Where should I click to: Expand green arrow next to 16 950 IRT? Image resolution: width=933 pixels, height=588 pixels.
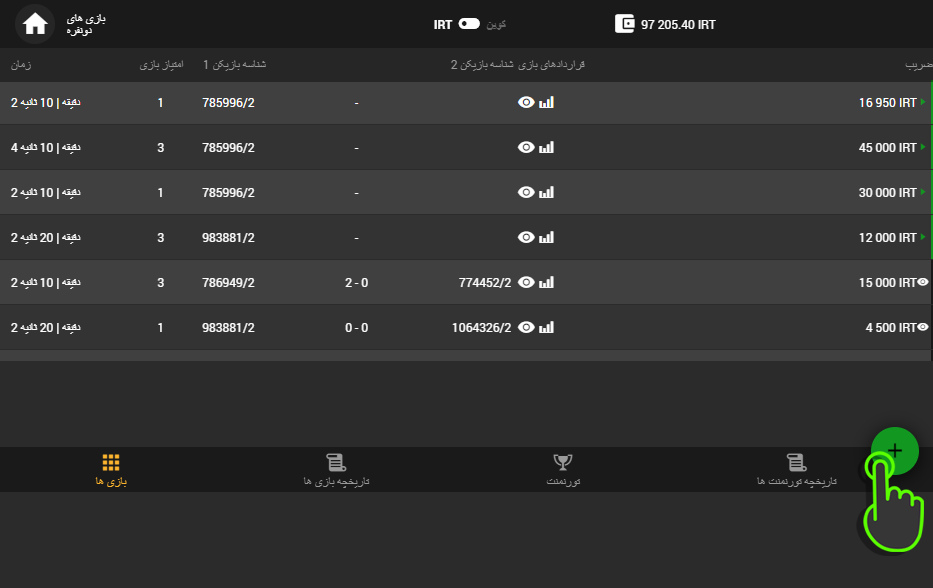pos(923,103)
